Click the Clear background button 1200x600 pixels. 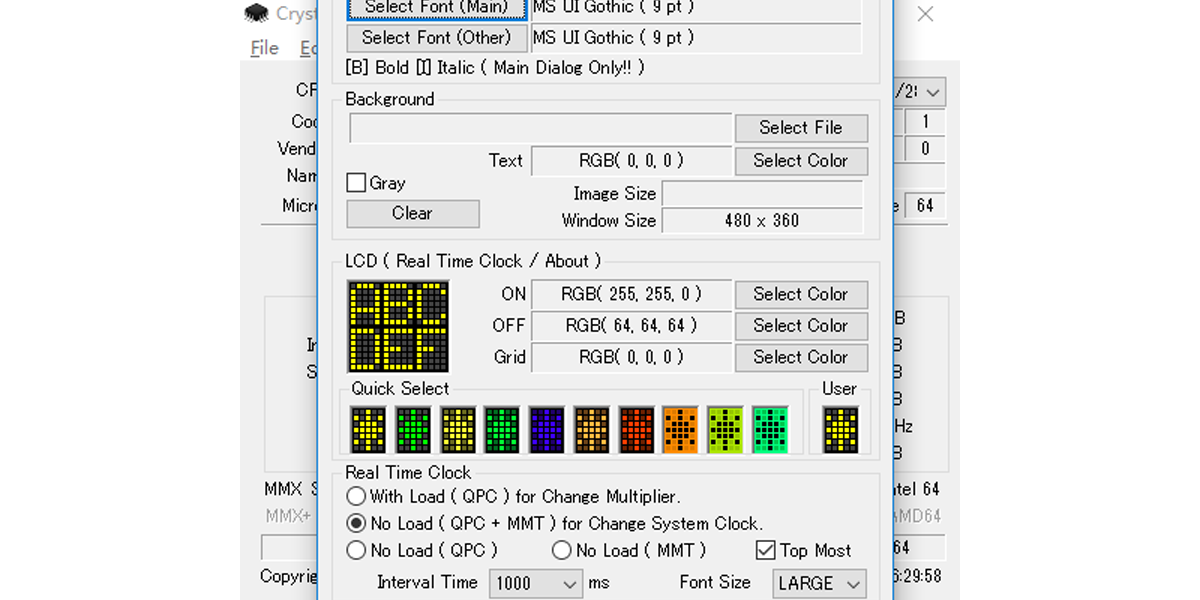coord(413,213)
